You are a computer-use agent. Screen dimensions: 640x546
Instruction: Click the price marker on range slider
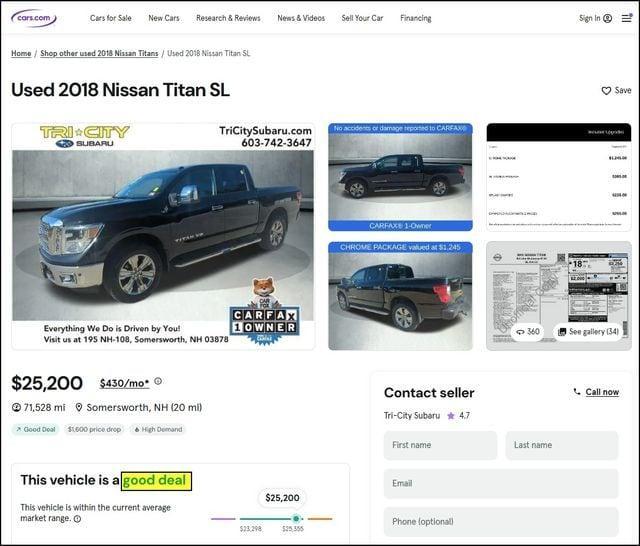tap(296, 519)
